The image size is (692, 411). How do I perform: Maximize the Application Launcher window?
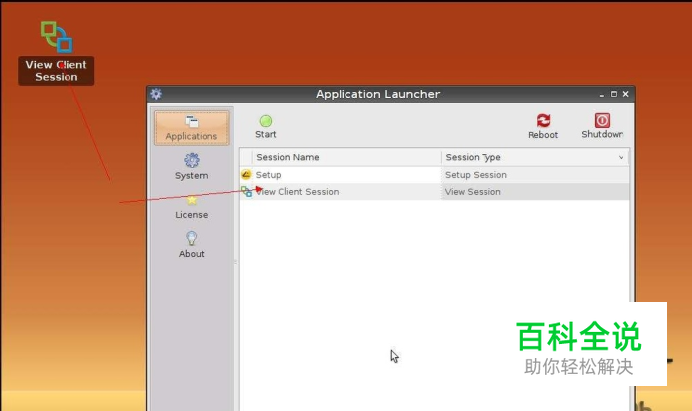click(x=613, y=94)
